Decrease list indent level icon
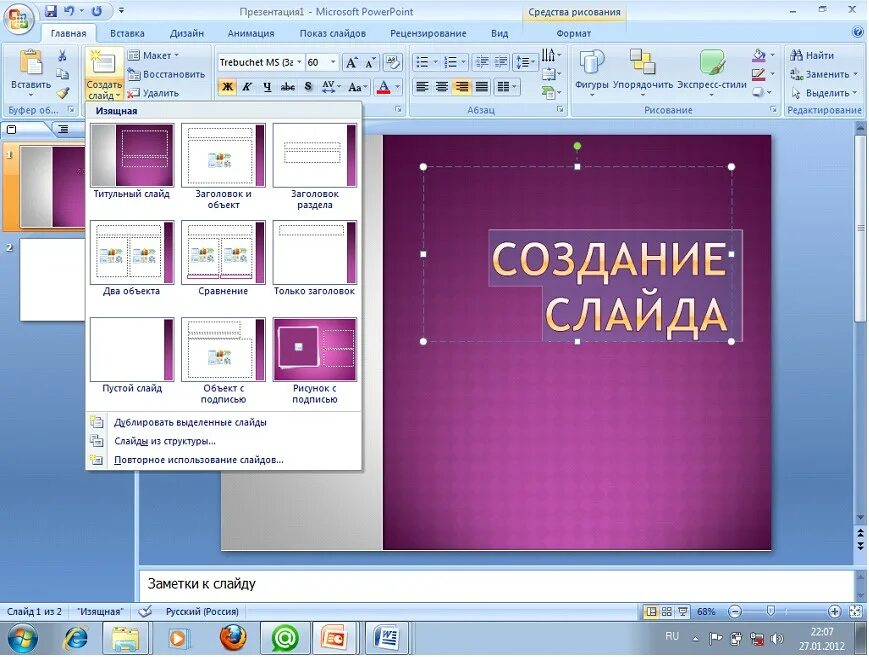The height and width of the screenshot is (657, 869). [482, 62]
